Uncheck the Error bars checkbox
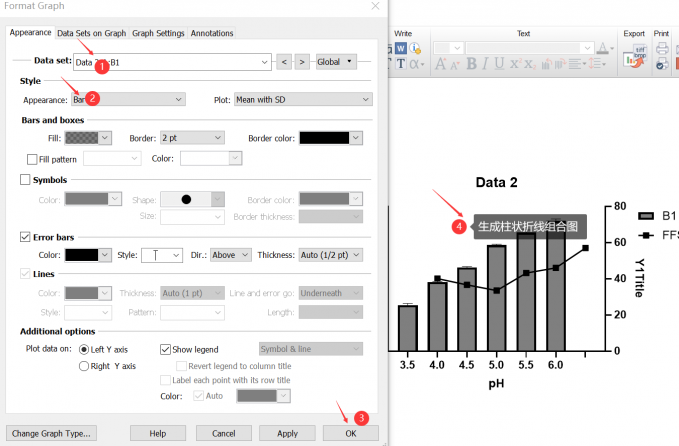This screenshot has width=679, height=446. tap(25, 237)
